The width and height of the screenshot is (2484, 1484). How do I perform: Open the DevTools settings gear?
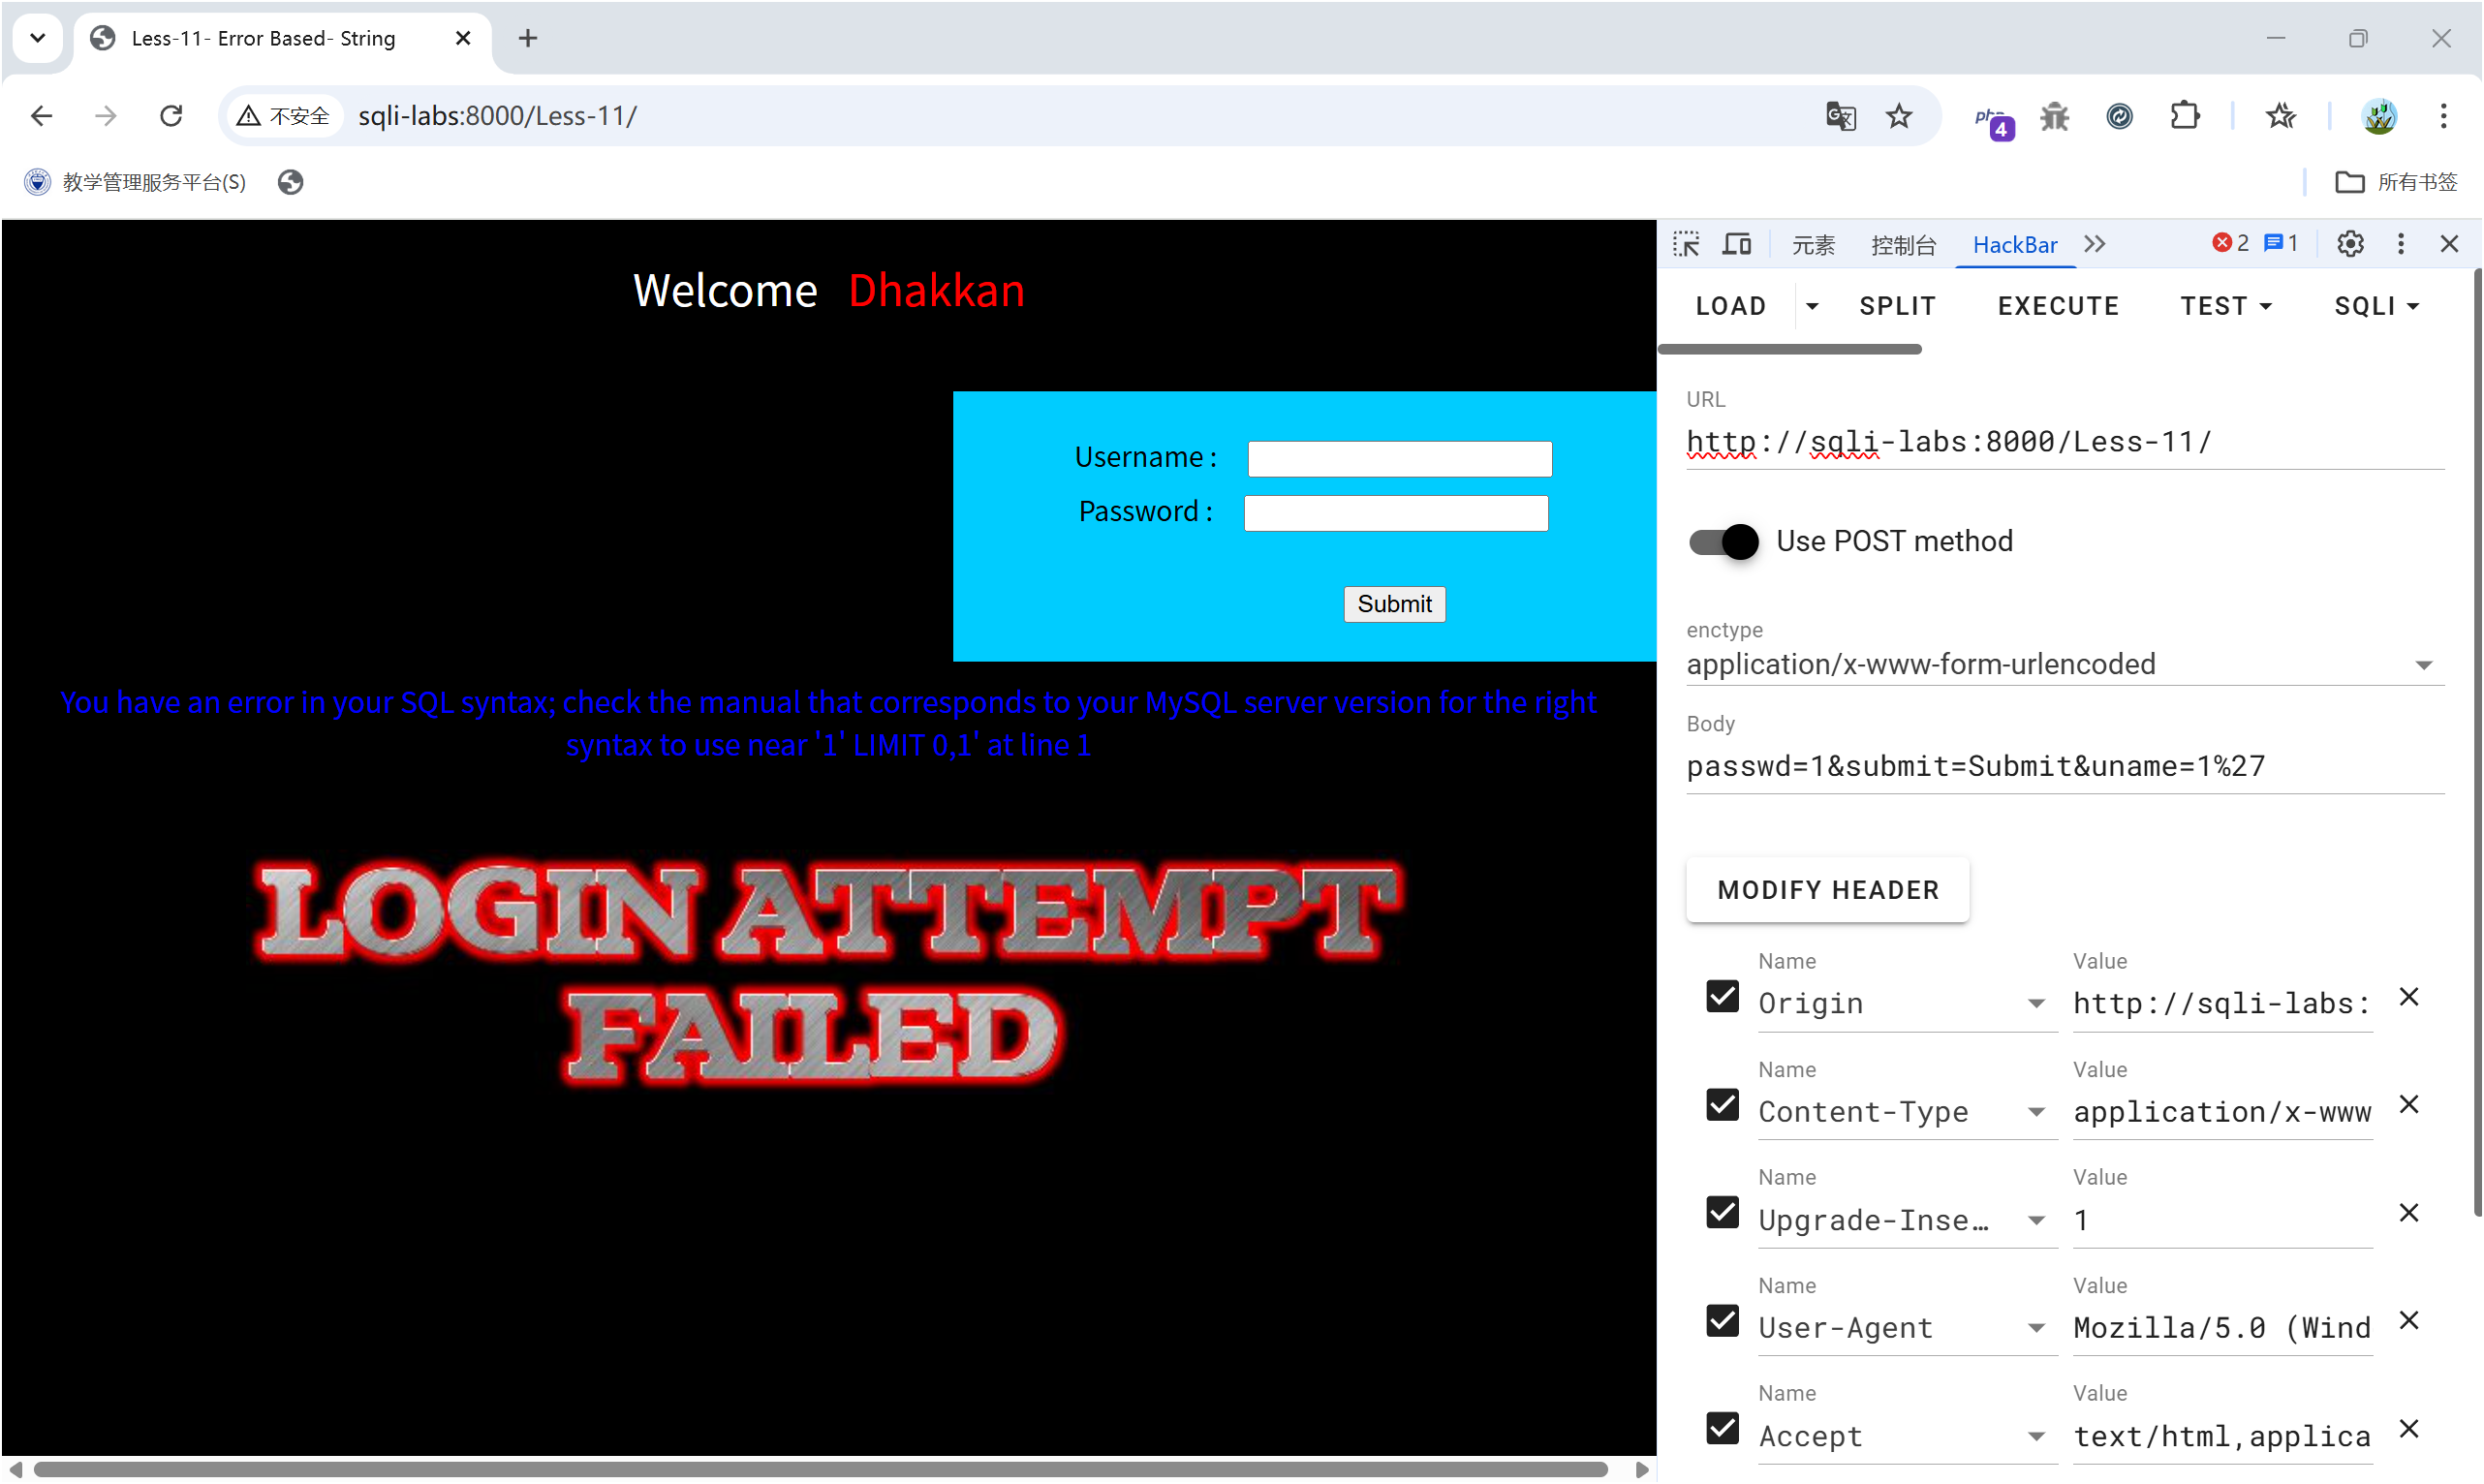tap(2349, 244)
